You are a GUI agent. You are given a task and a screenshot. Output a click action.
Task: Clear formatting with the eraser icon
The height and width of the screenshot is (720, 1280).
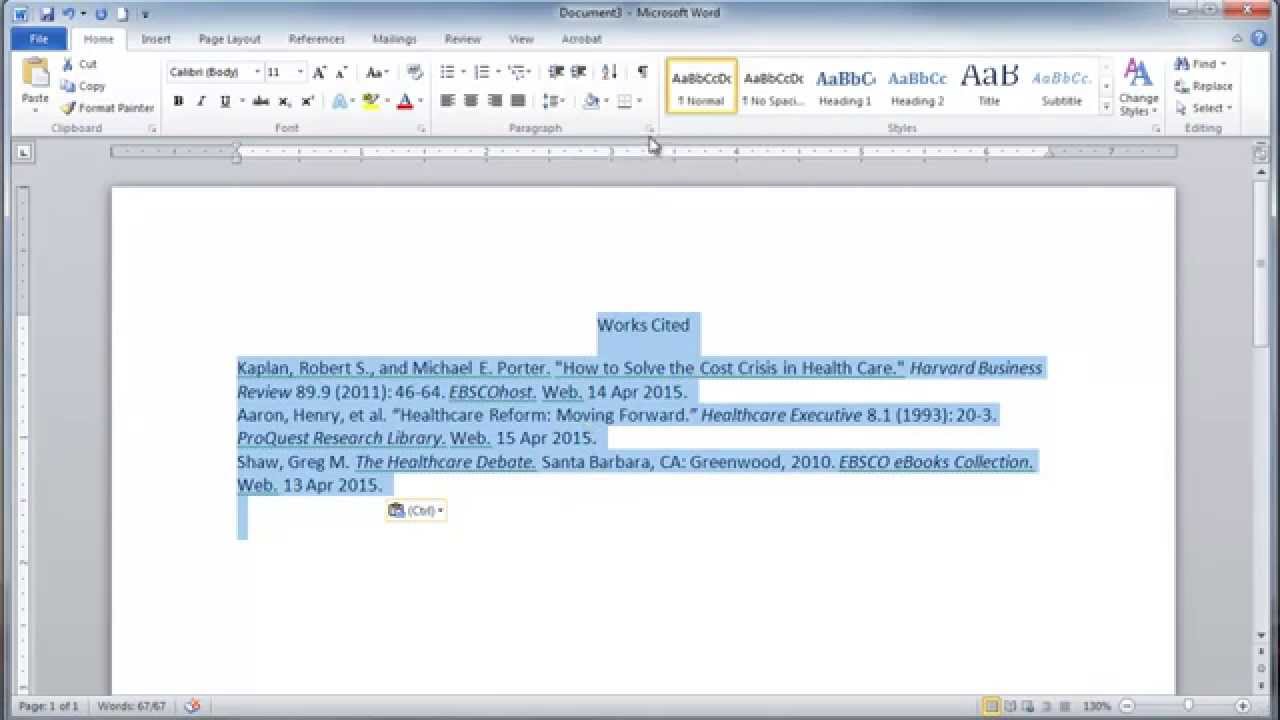tap(415, 72)
